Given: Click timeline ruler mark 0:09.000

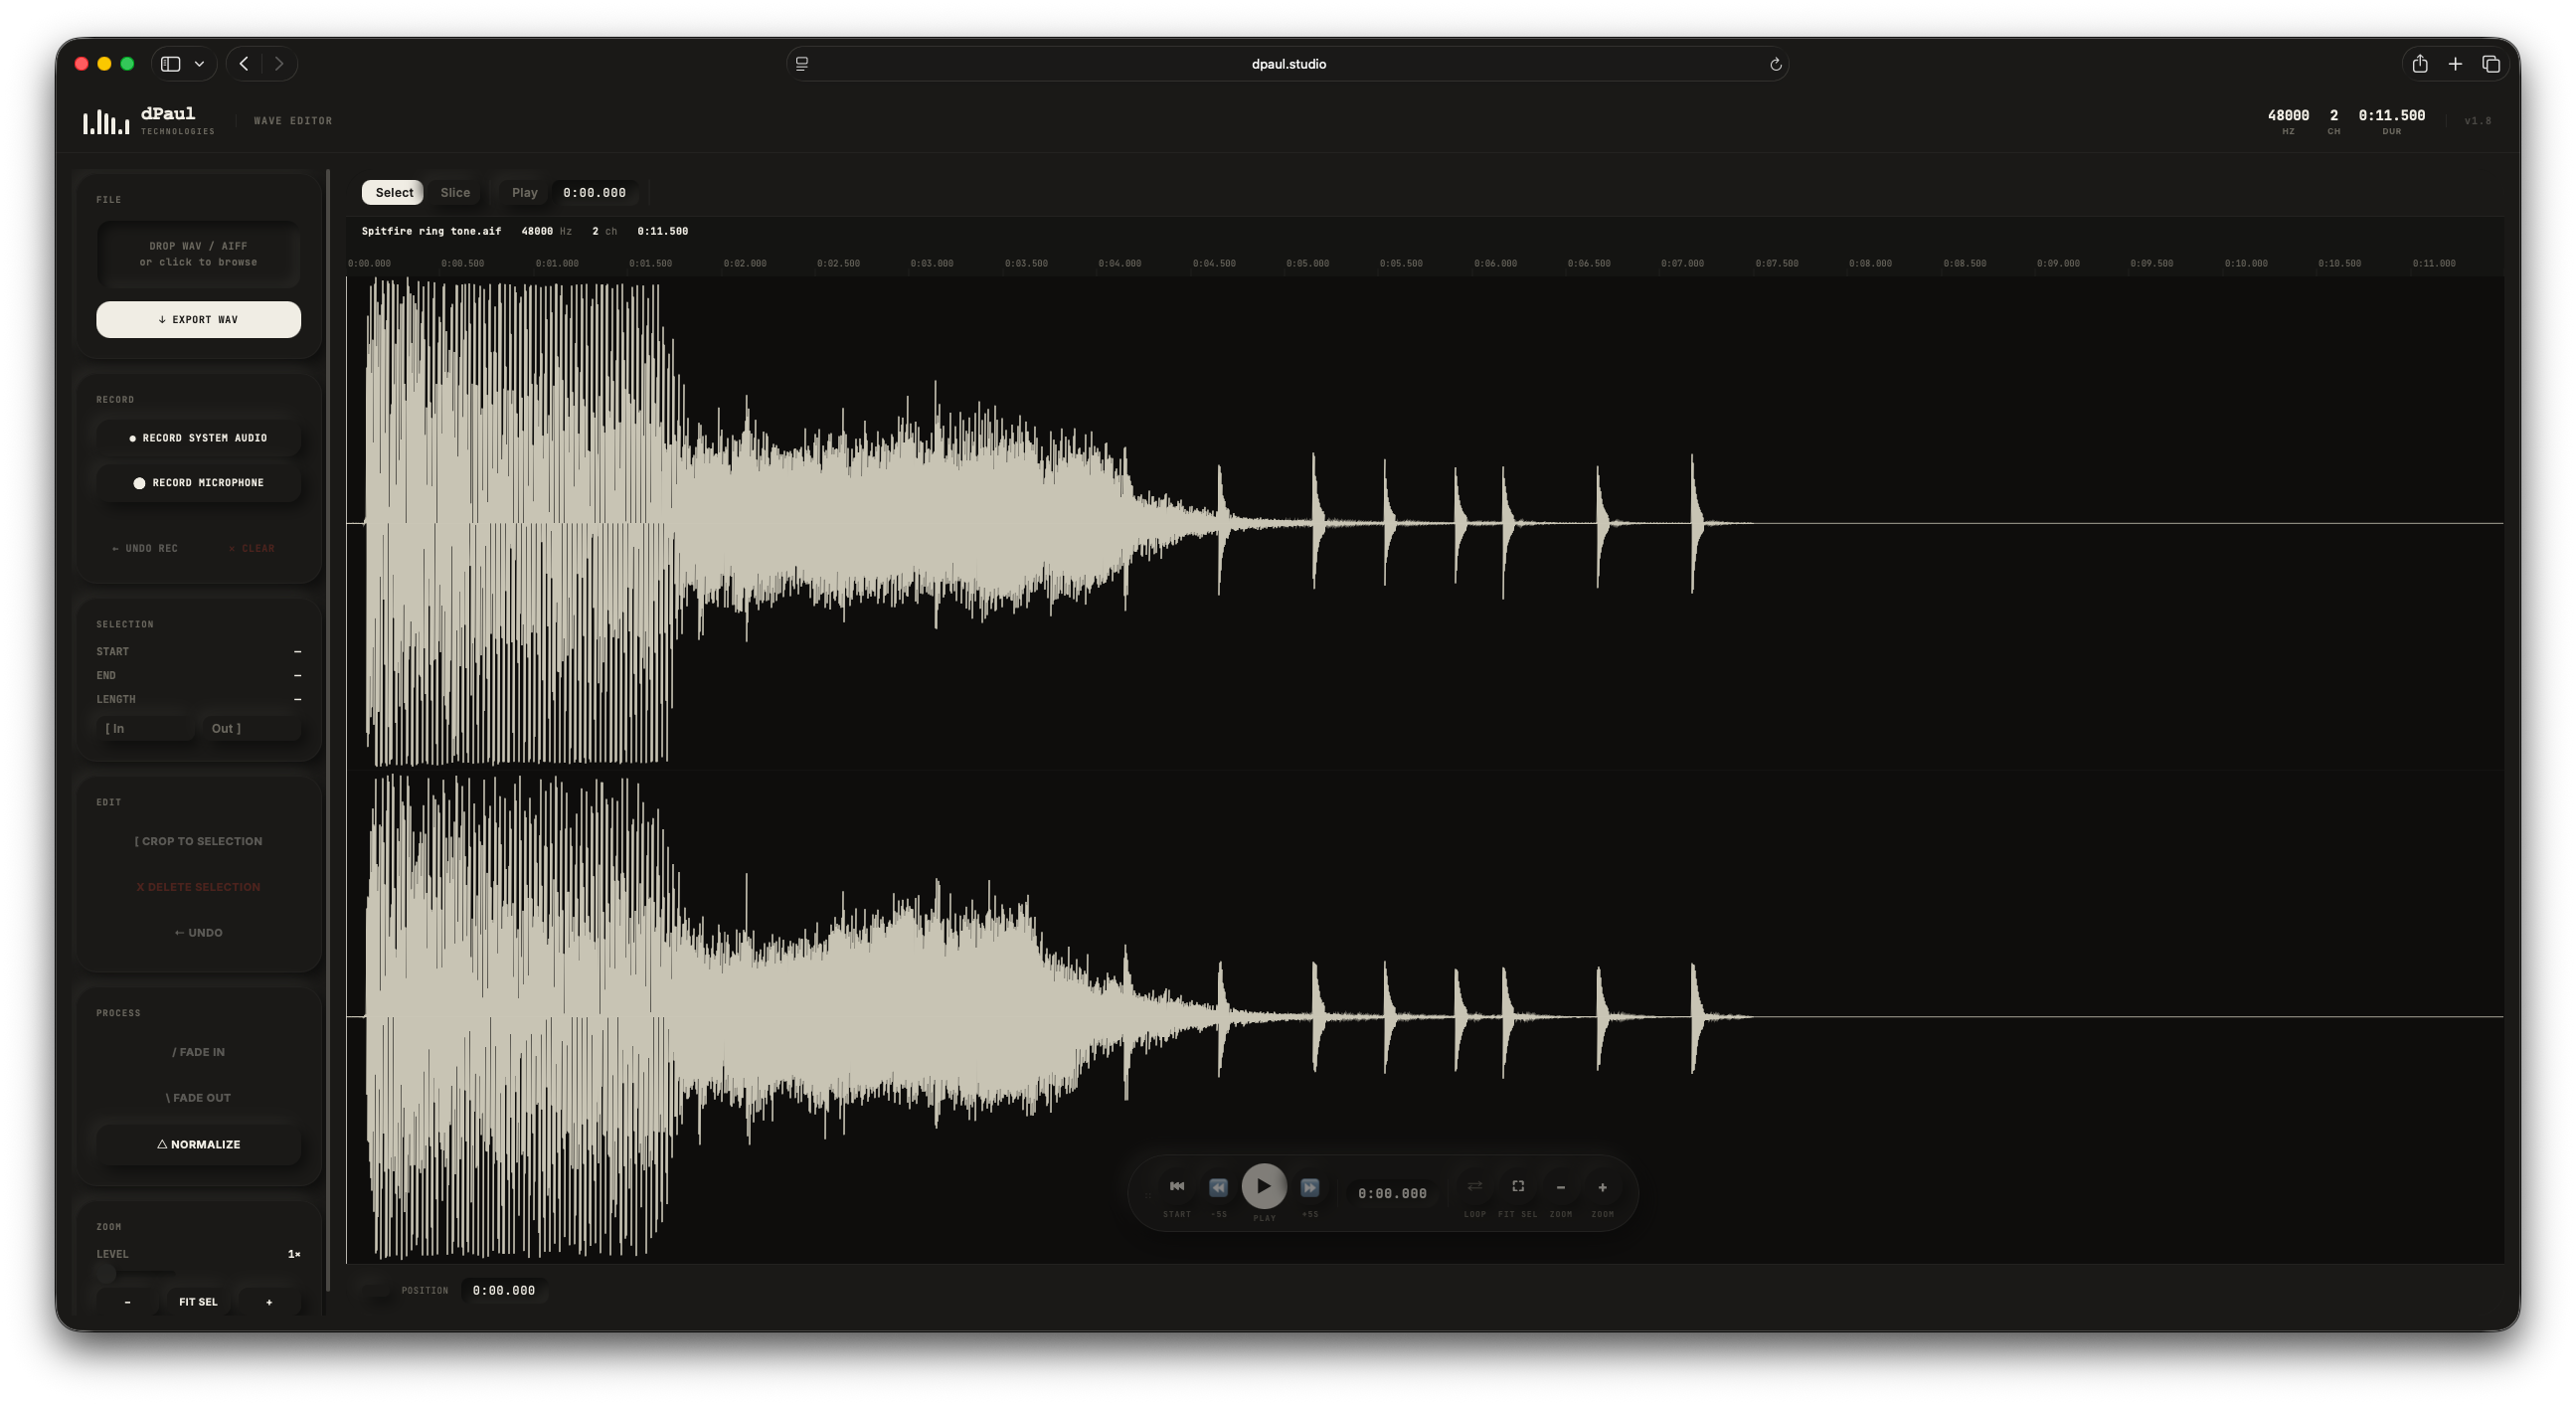Looking at the screenshot, I should 2057,264.
